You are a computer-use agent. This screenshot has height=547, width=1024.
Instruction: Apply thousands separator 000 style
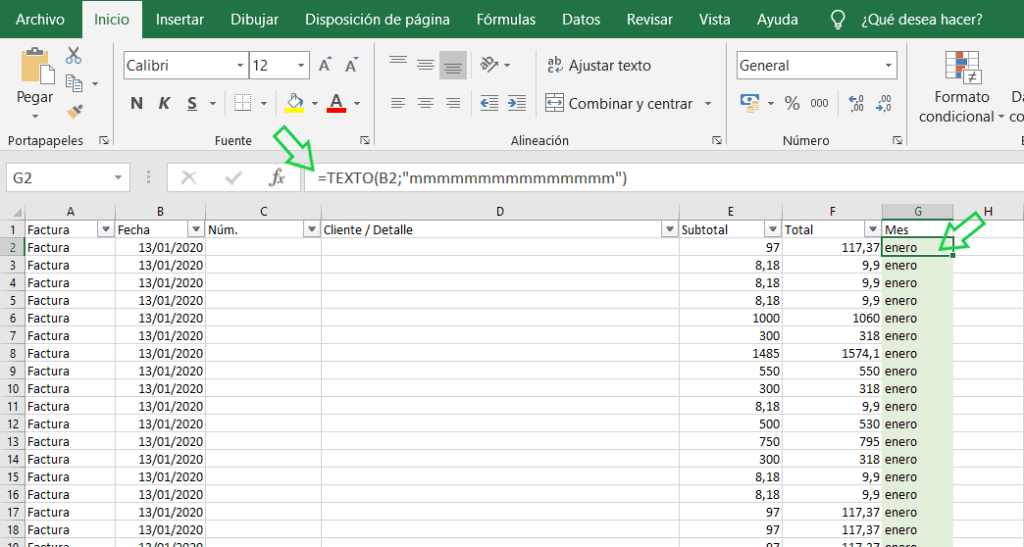click(x=819, y=103)
